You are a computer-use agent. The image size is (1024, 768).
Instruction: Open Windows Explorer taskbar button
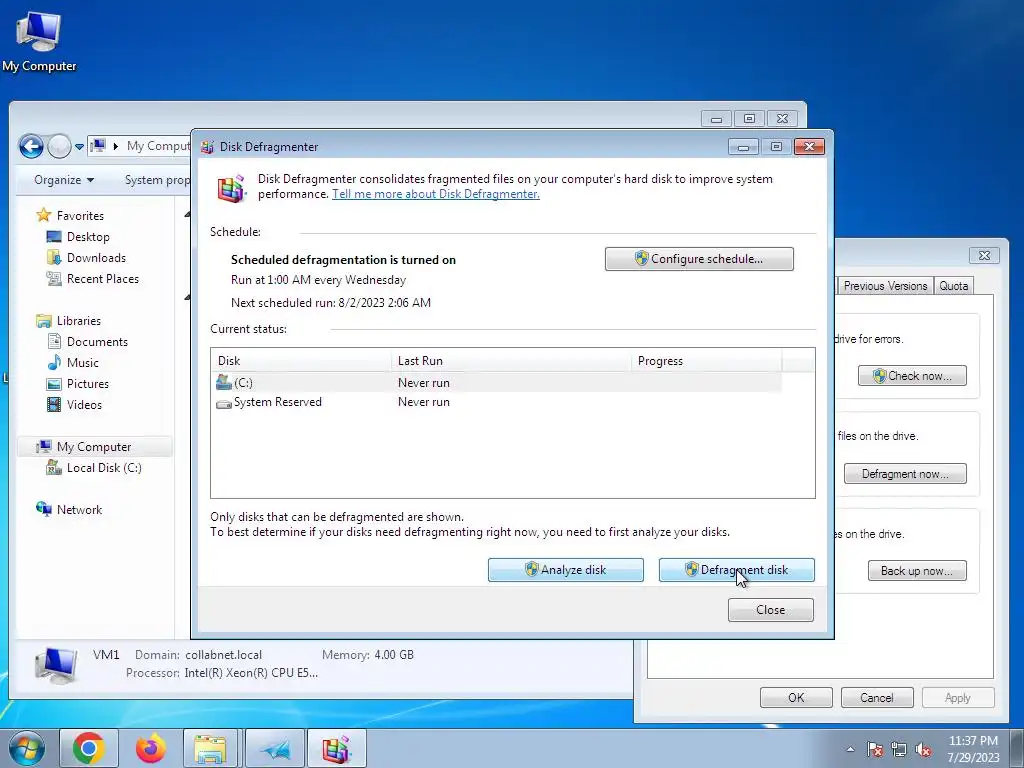click(210, 748)
